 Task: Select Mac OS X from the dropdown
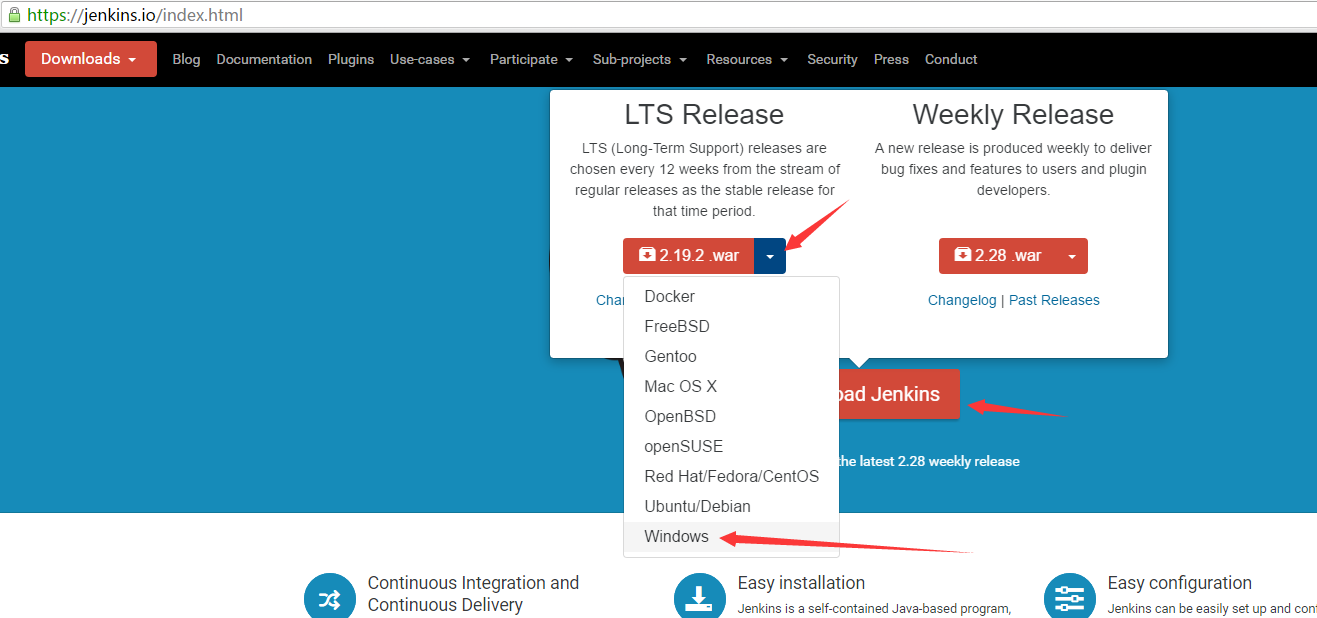(x=731, y=386)
